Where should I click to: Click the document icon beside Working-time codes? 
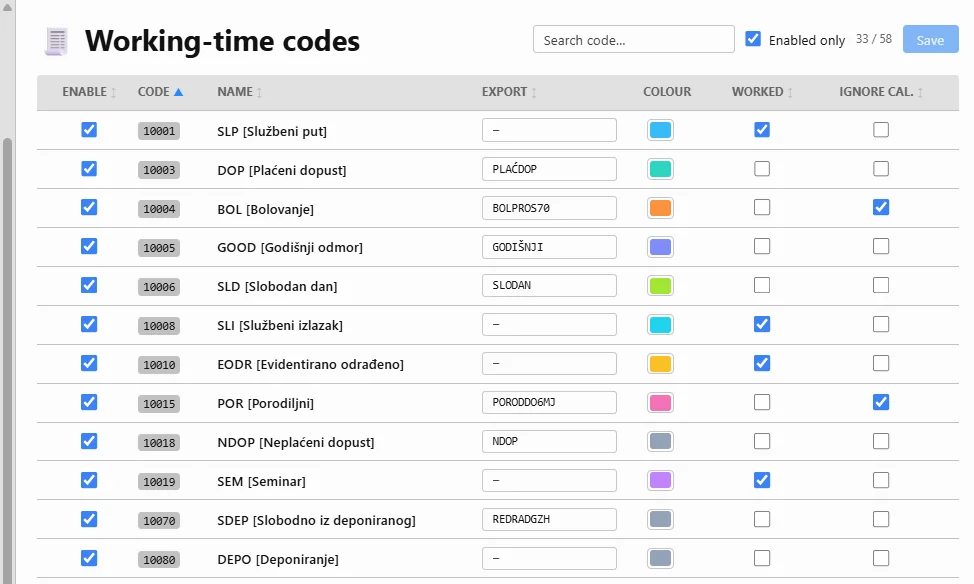pyautogui.click(x=56, y=42)
